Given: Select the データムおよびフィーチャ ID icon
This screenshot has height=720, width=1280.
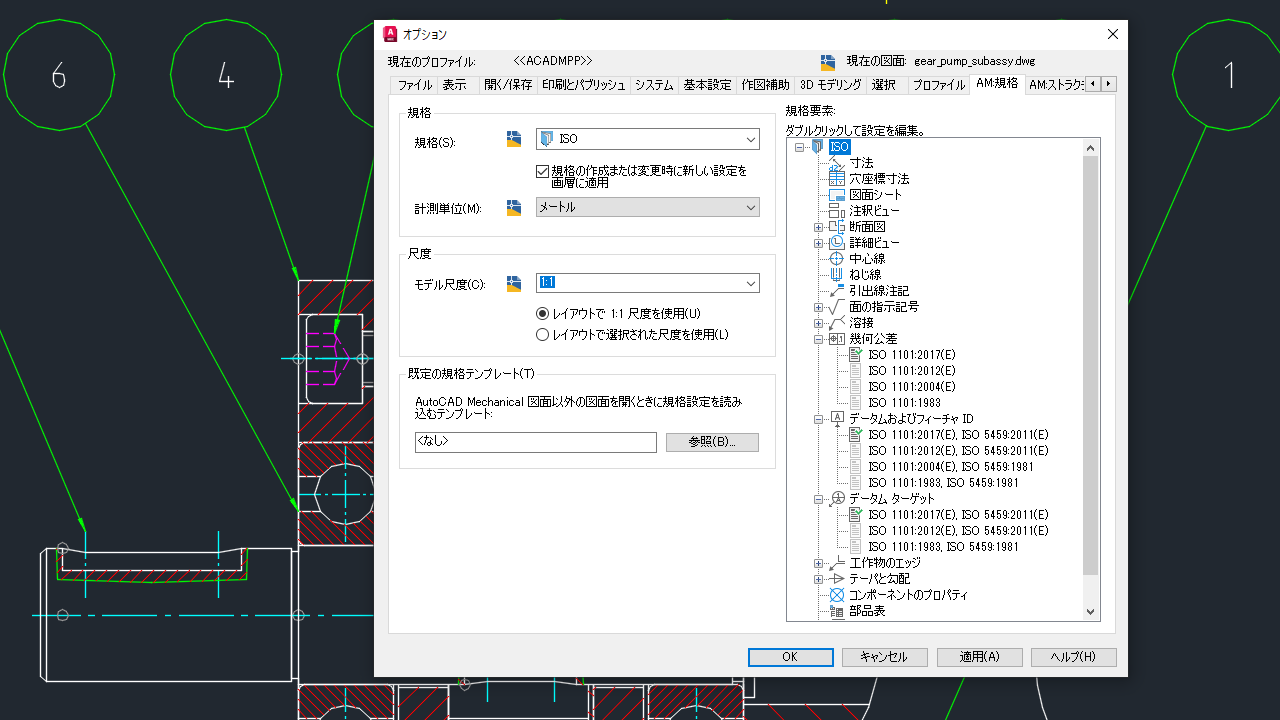Looking at the screenshot, I should pos(837,419).
